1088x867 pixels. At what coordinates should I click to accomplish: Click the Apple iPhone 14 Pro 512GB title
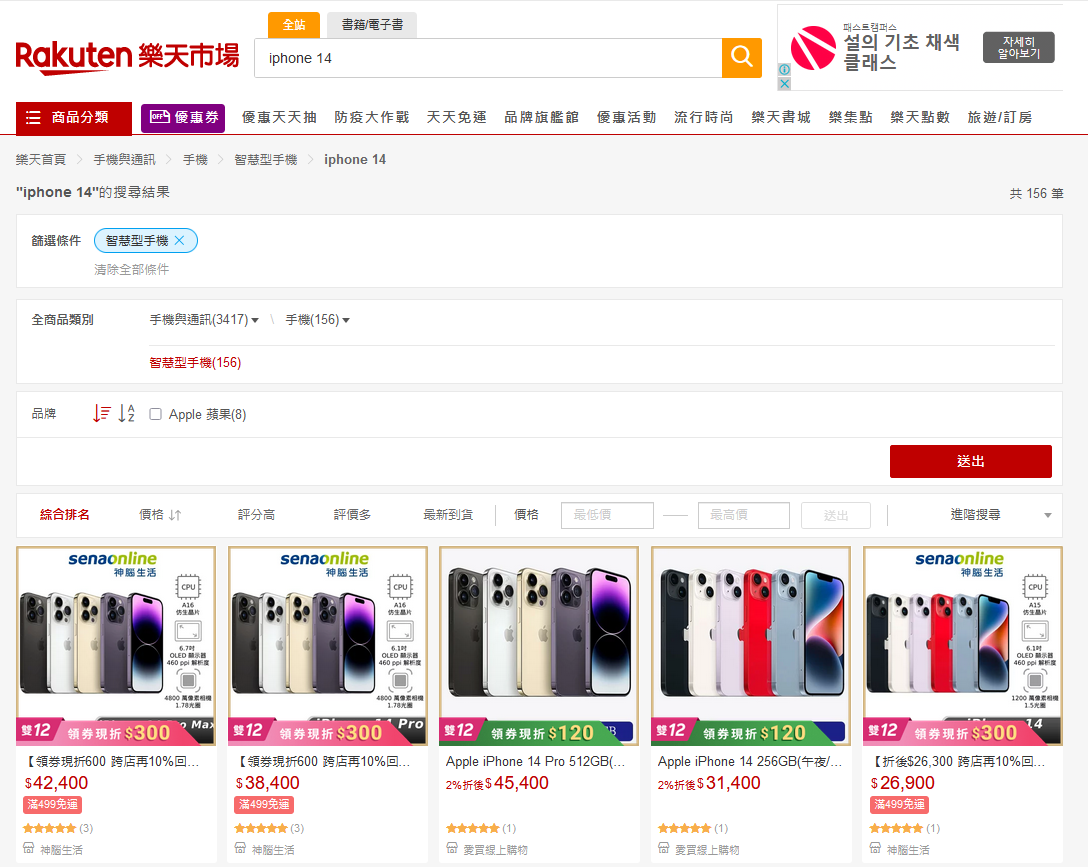click(x=536, y=762)
